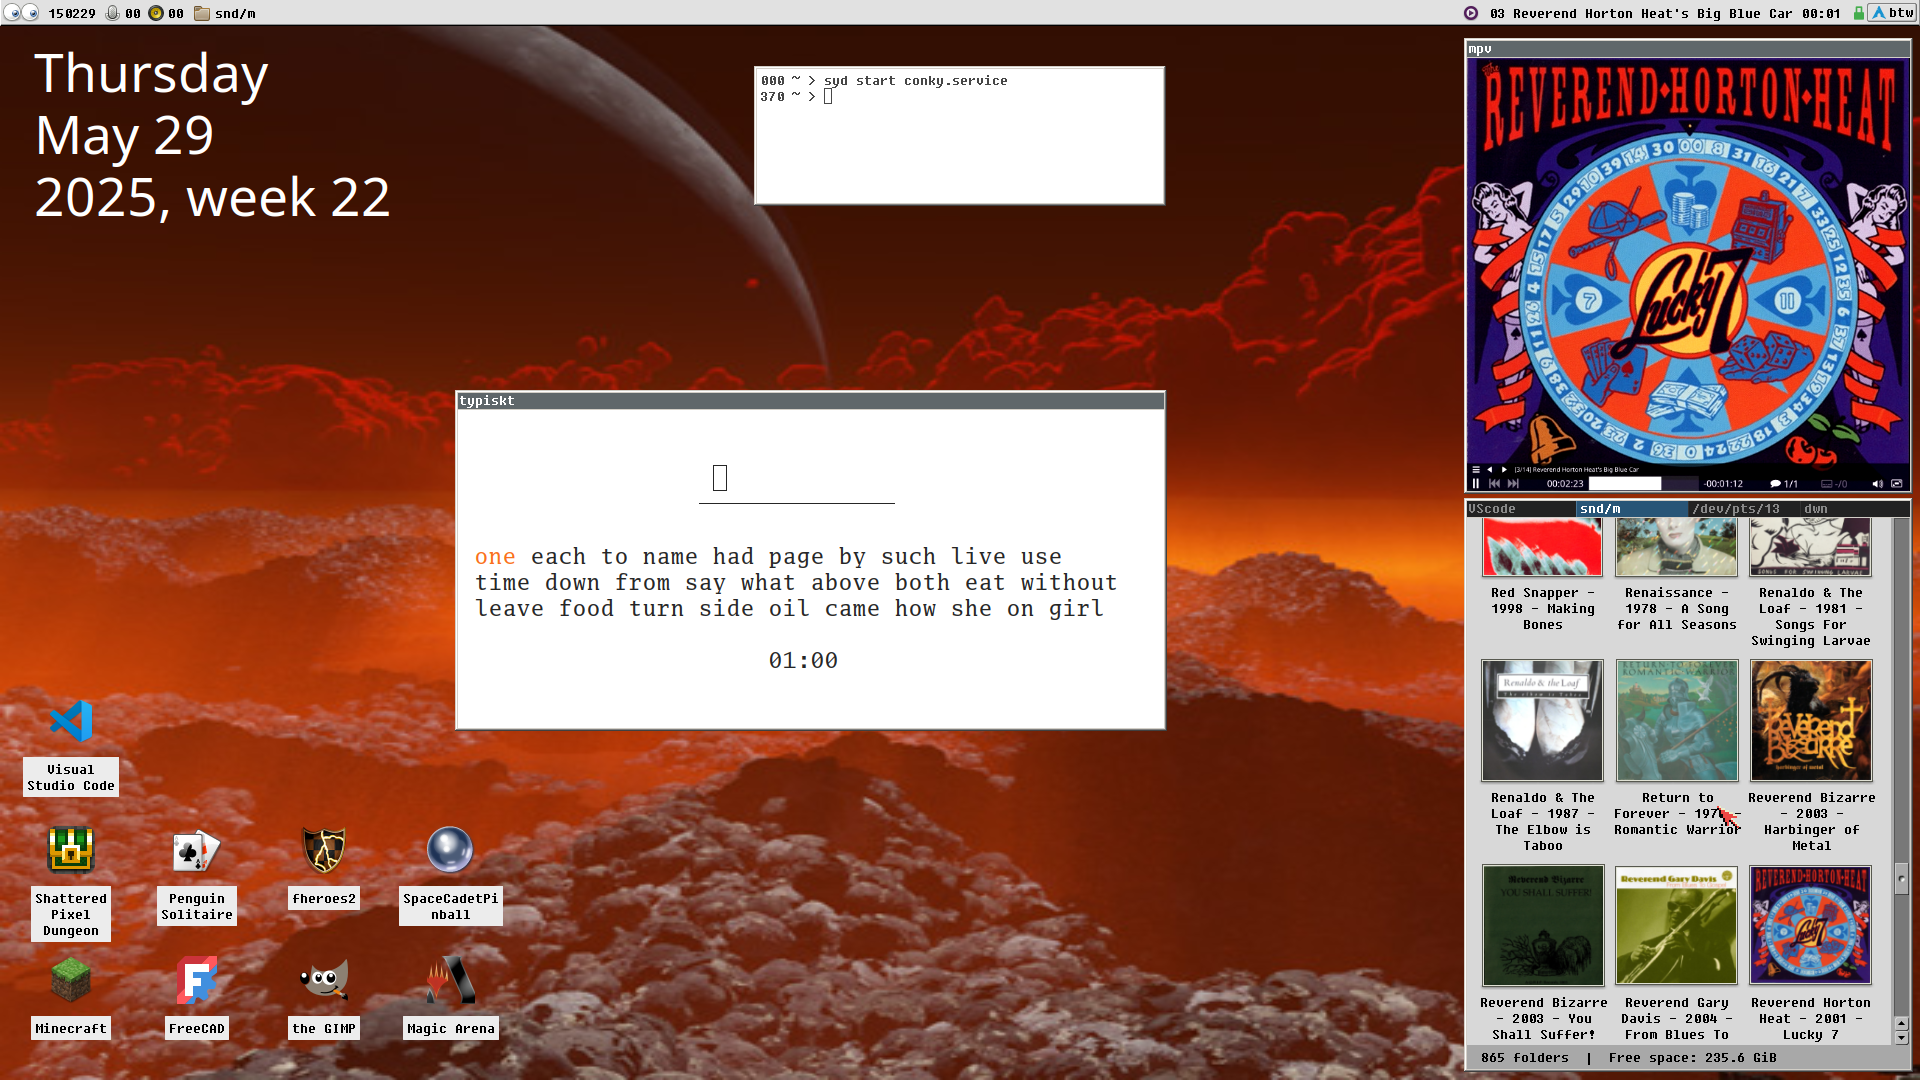Click file manager scrollbar thumb
This screenshot has height=1080, width=1920.
point(1901,879)
